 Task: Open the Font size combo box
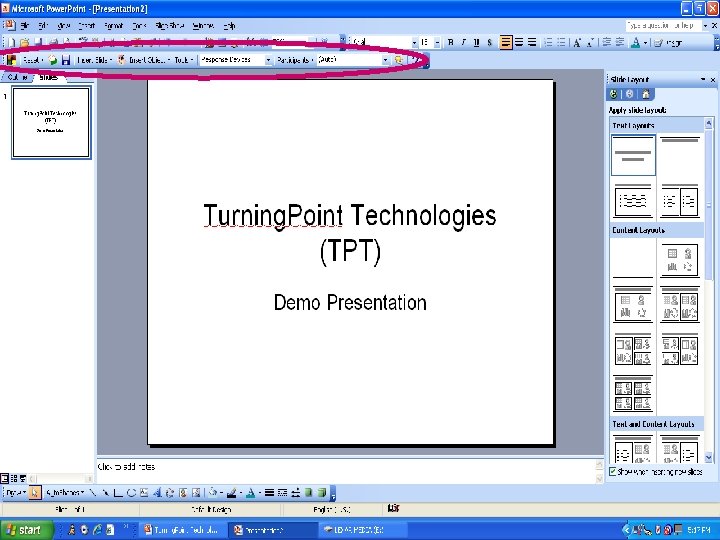[x=430, y=42]
